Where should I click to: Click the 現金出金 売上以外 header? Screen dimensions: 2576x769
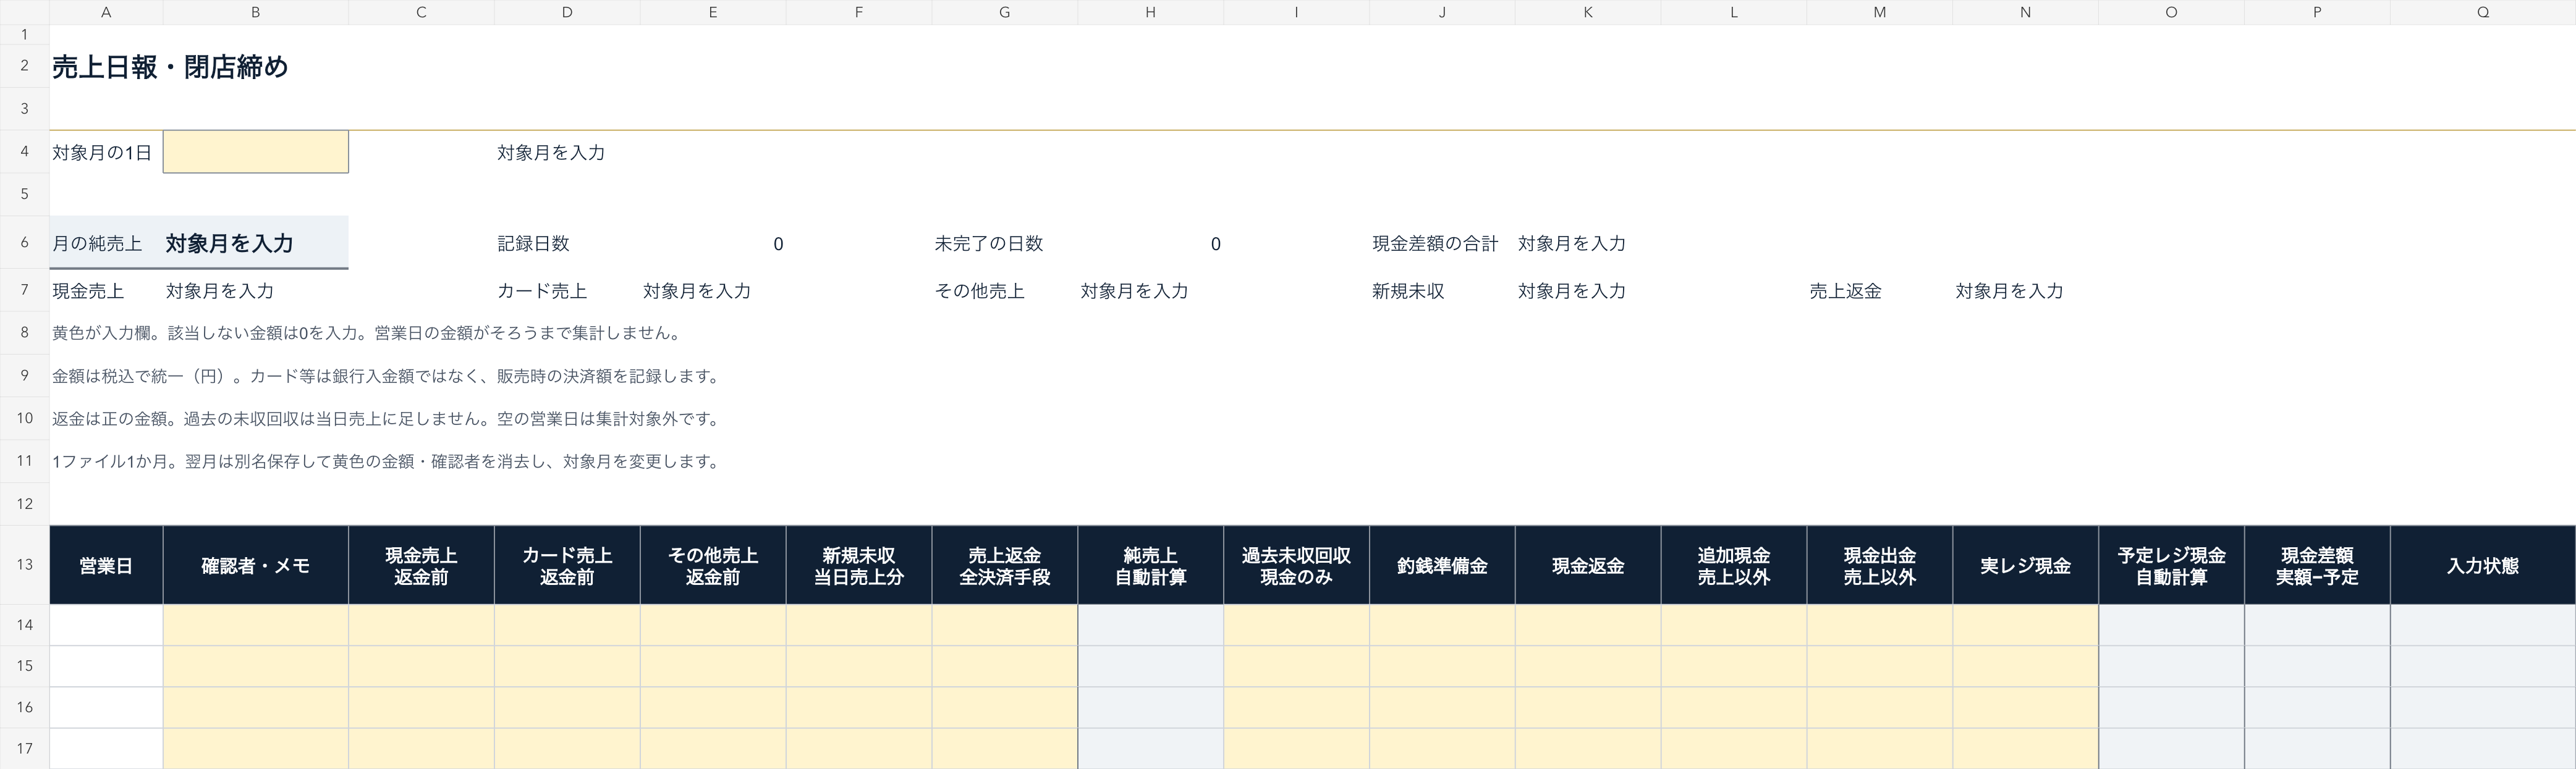pyautogui.click(x=1880, y=565)
